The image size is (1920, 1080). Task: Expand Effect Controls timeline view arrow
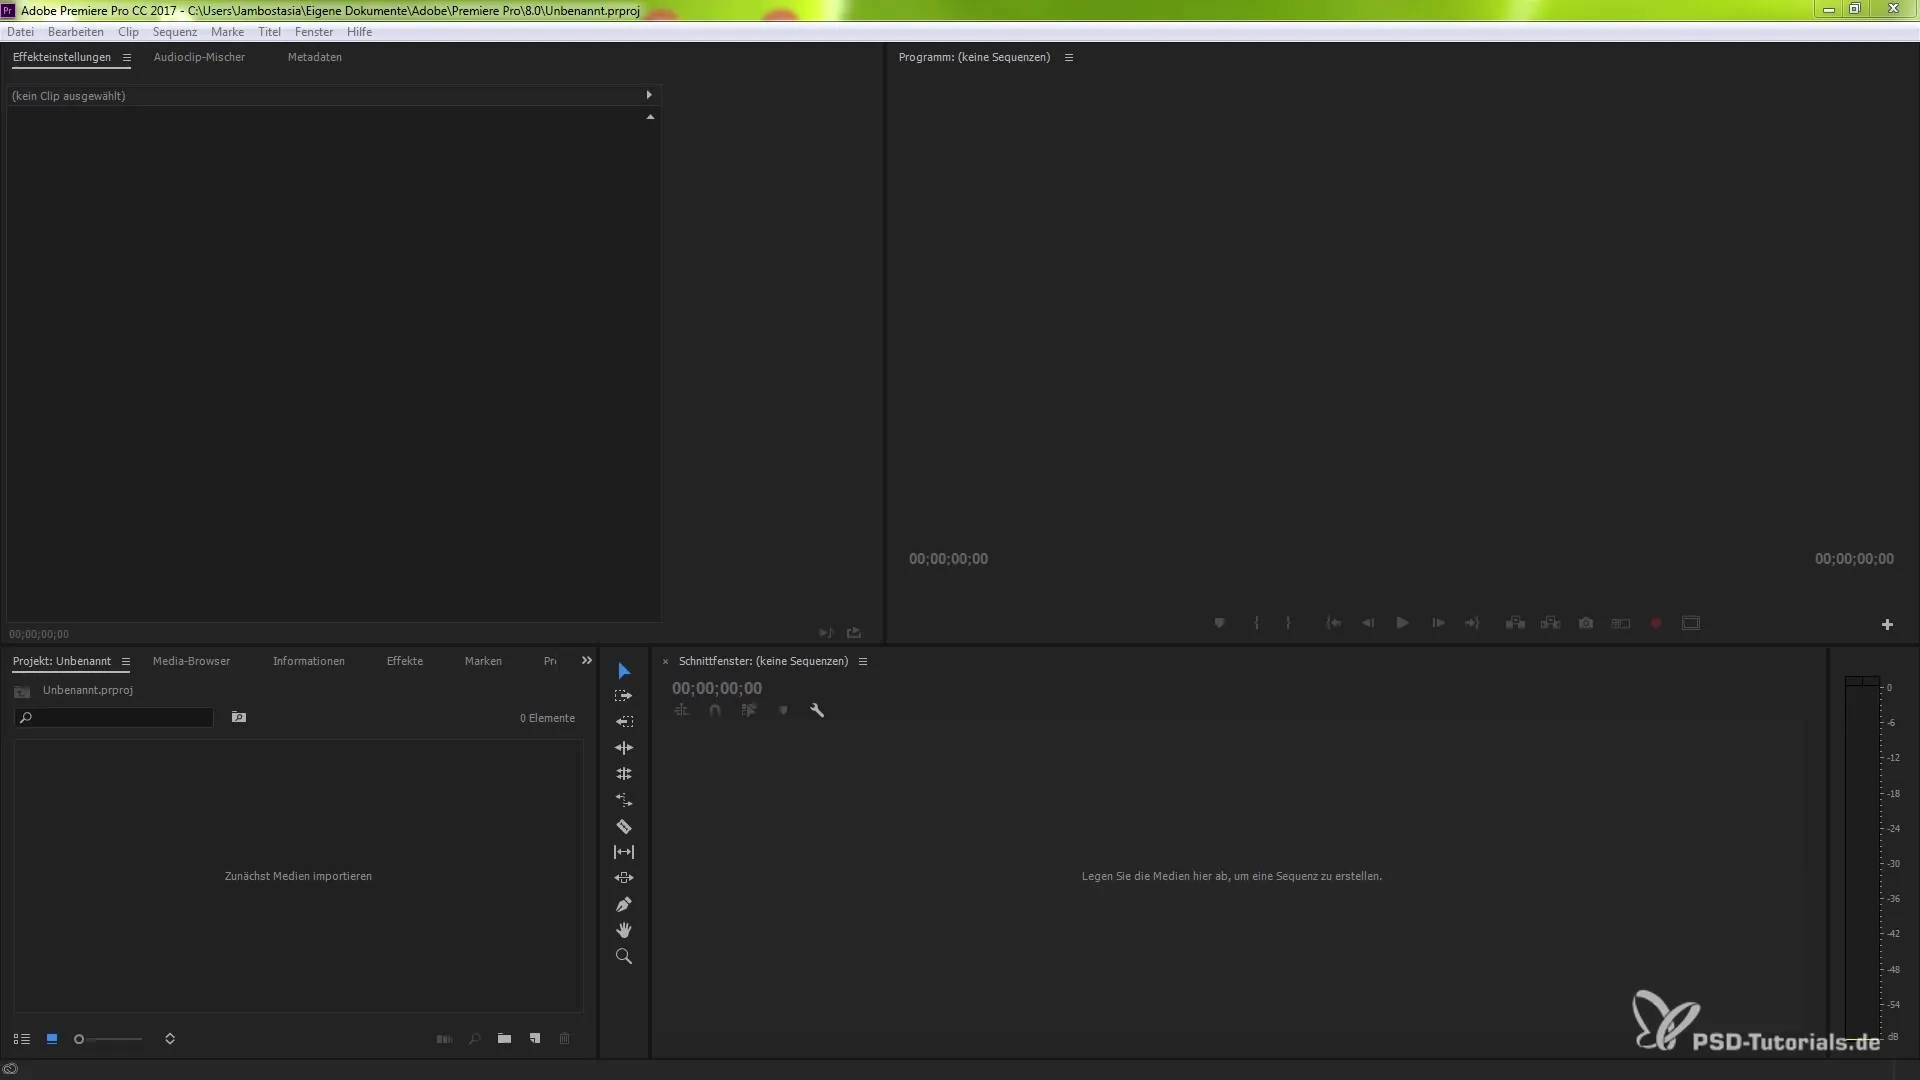pos(649,95)
